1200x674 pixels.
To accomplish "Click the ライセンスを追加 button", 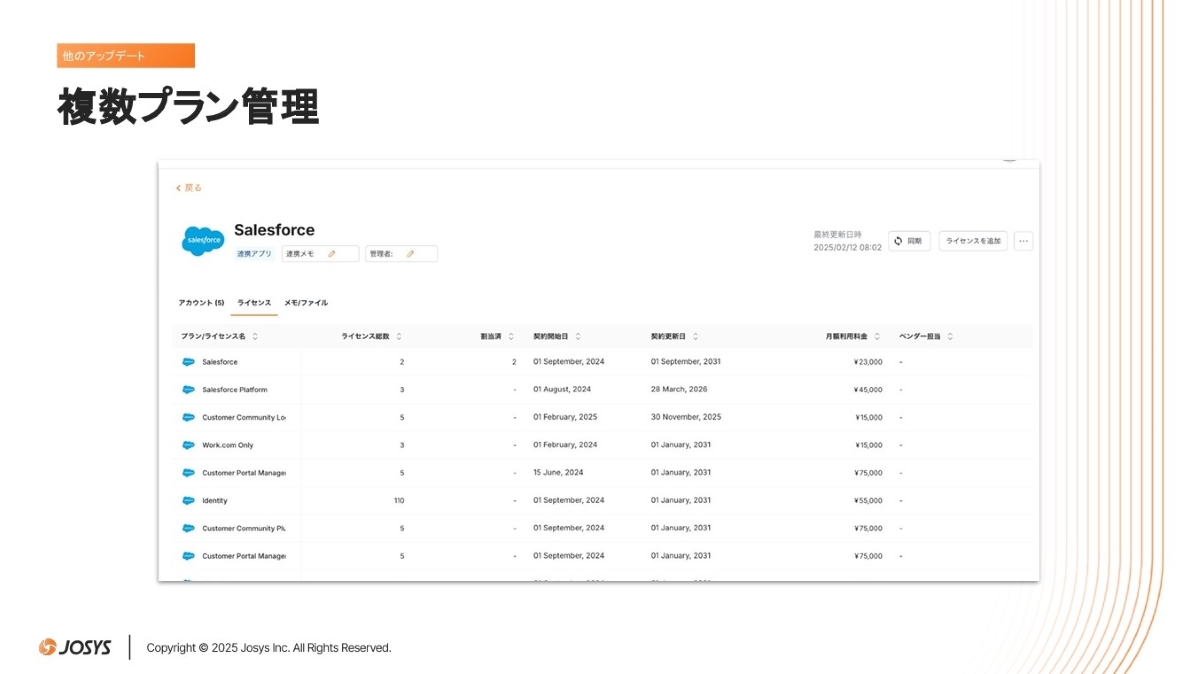I will pyautogui.click(x=973, y=241).
